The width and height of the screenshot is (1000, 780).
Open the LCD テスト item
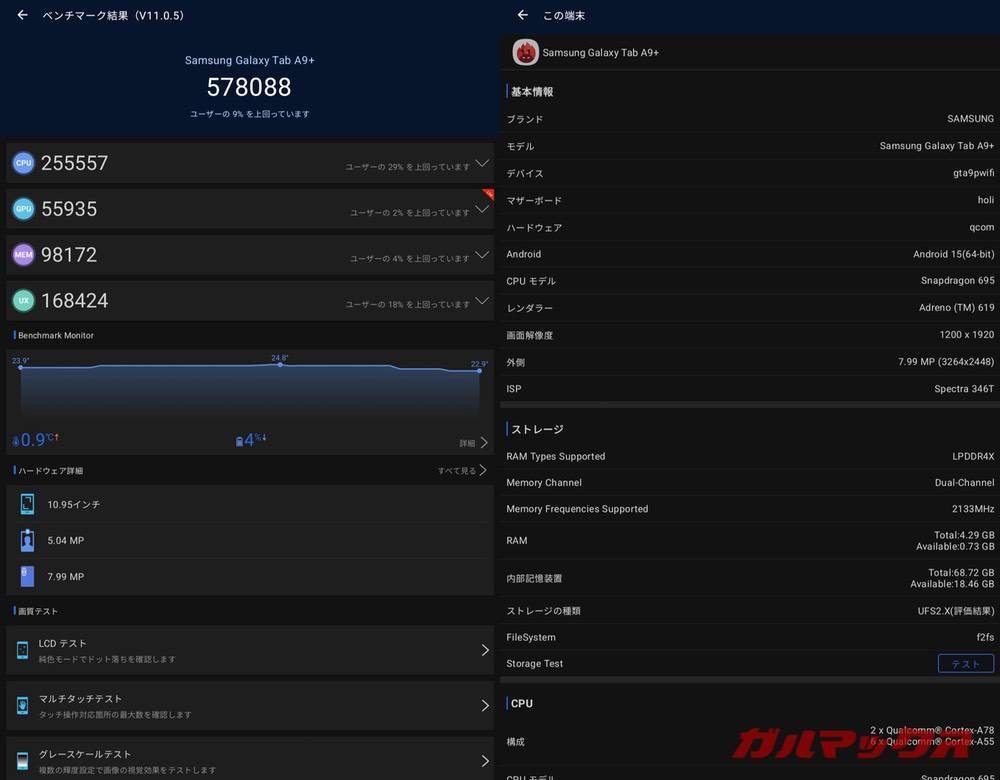tap(250, 650)
